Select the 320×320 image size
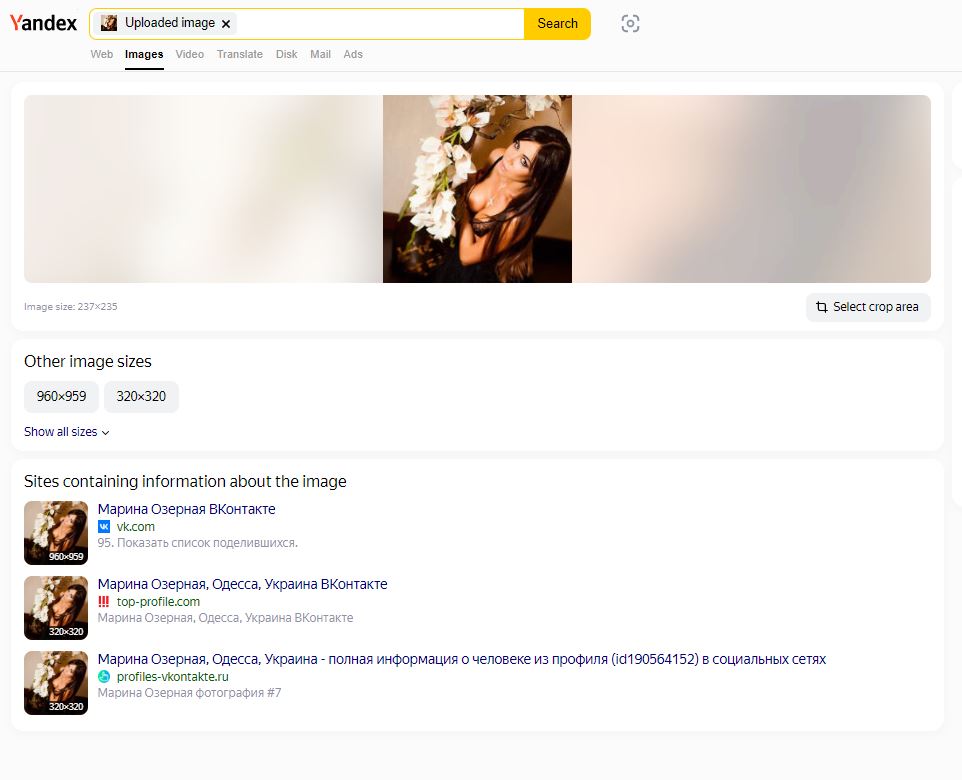 click(x=141, y=396)
